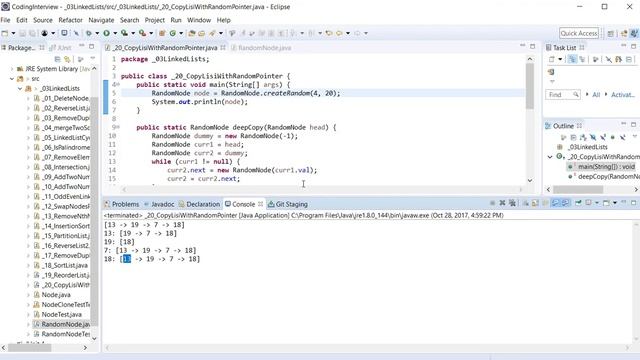
Task: Click the Package Explorer horizontal scrollbar thumb
Action: pos(29,348)
